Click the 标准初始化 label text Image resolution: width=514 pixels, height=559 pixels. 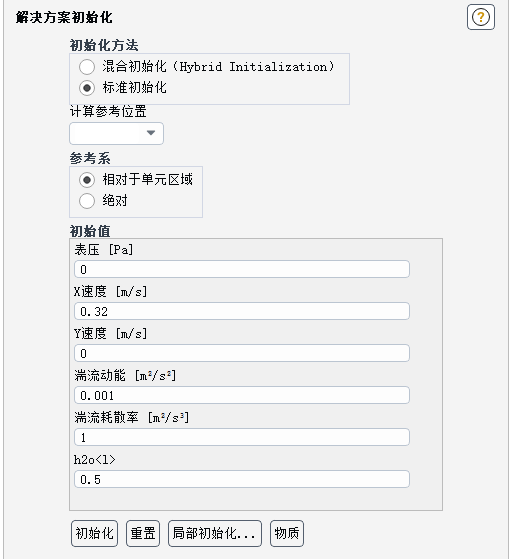[134, 88]
